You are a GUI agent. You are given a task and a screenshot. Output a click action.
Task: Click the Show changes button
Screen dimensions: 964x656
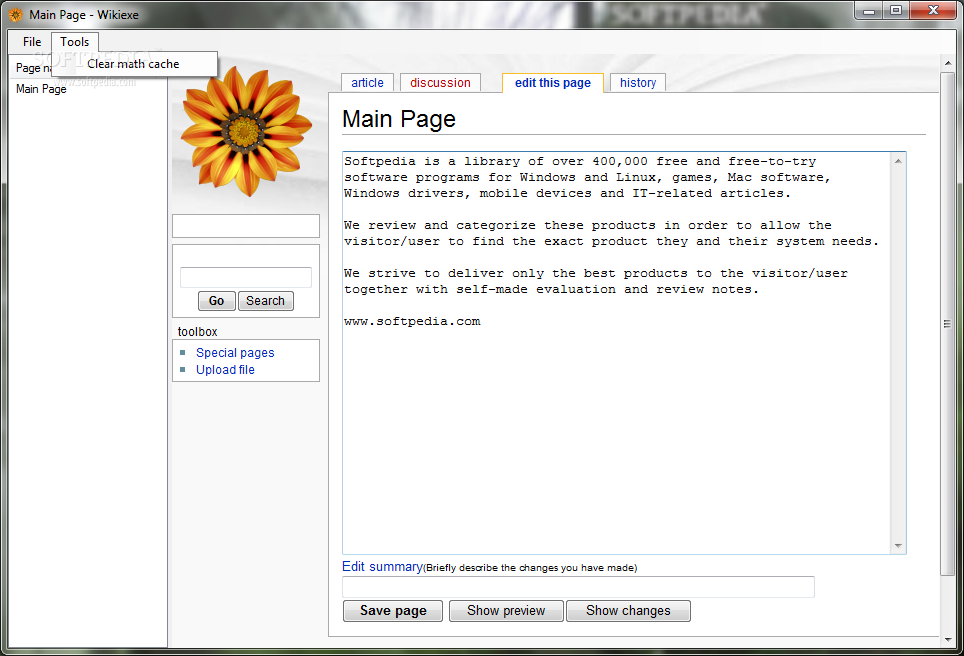(x=628, y=611)
